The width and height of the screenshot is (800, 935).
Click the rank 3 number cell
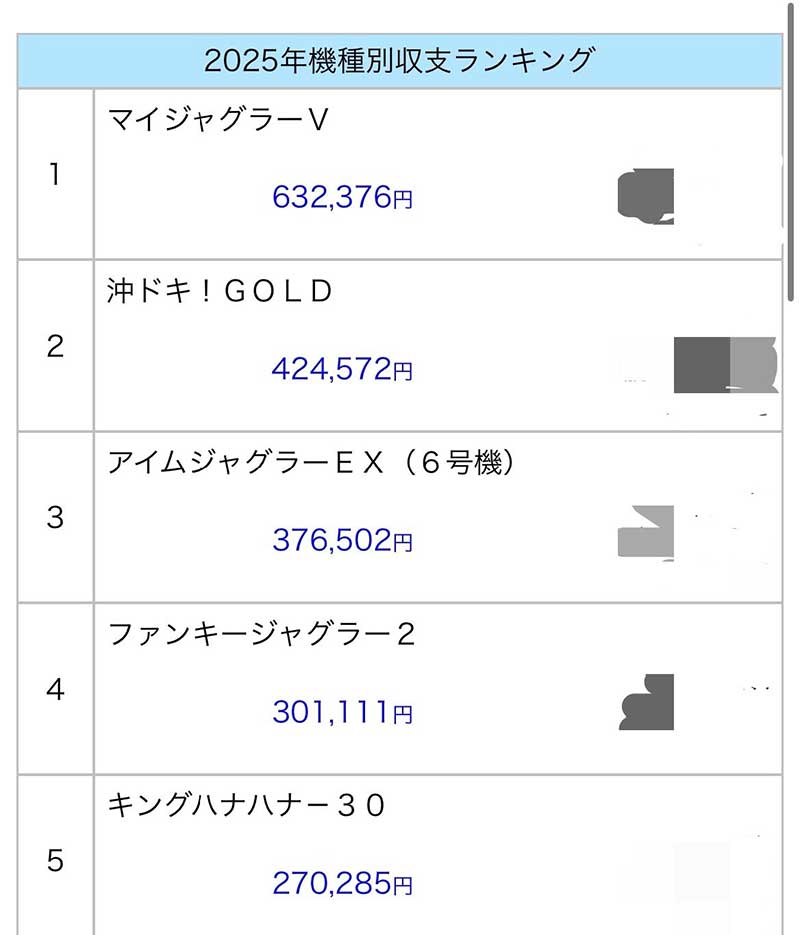click(55, 517)
